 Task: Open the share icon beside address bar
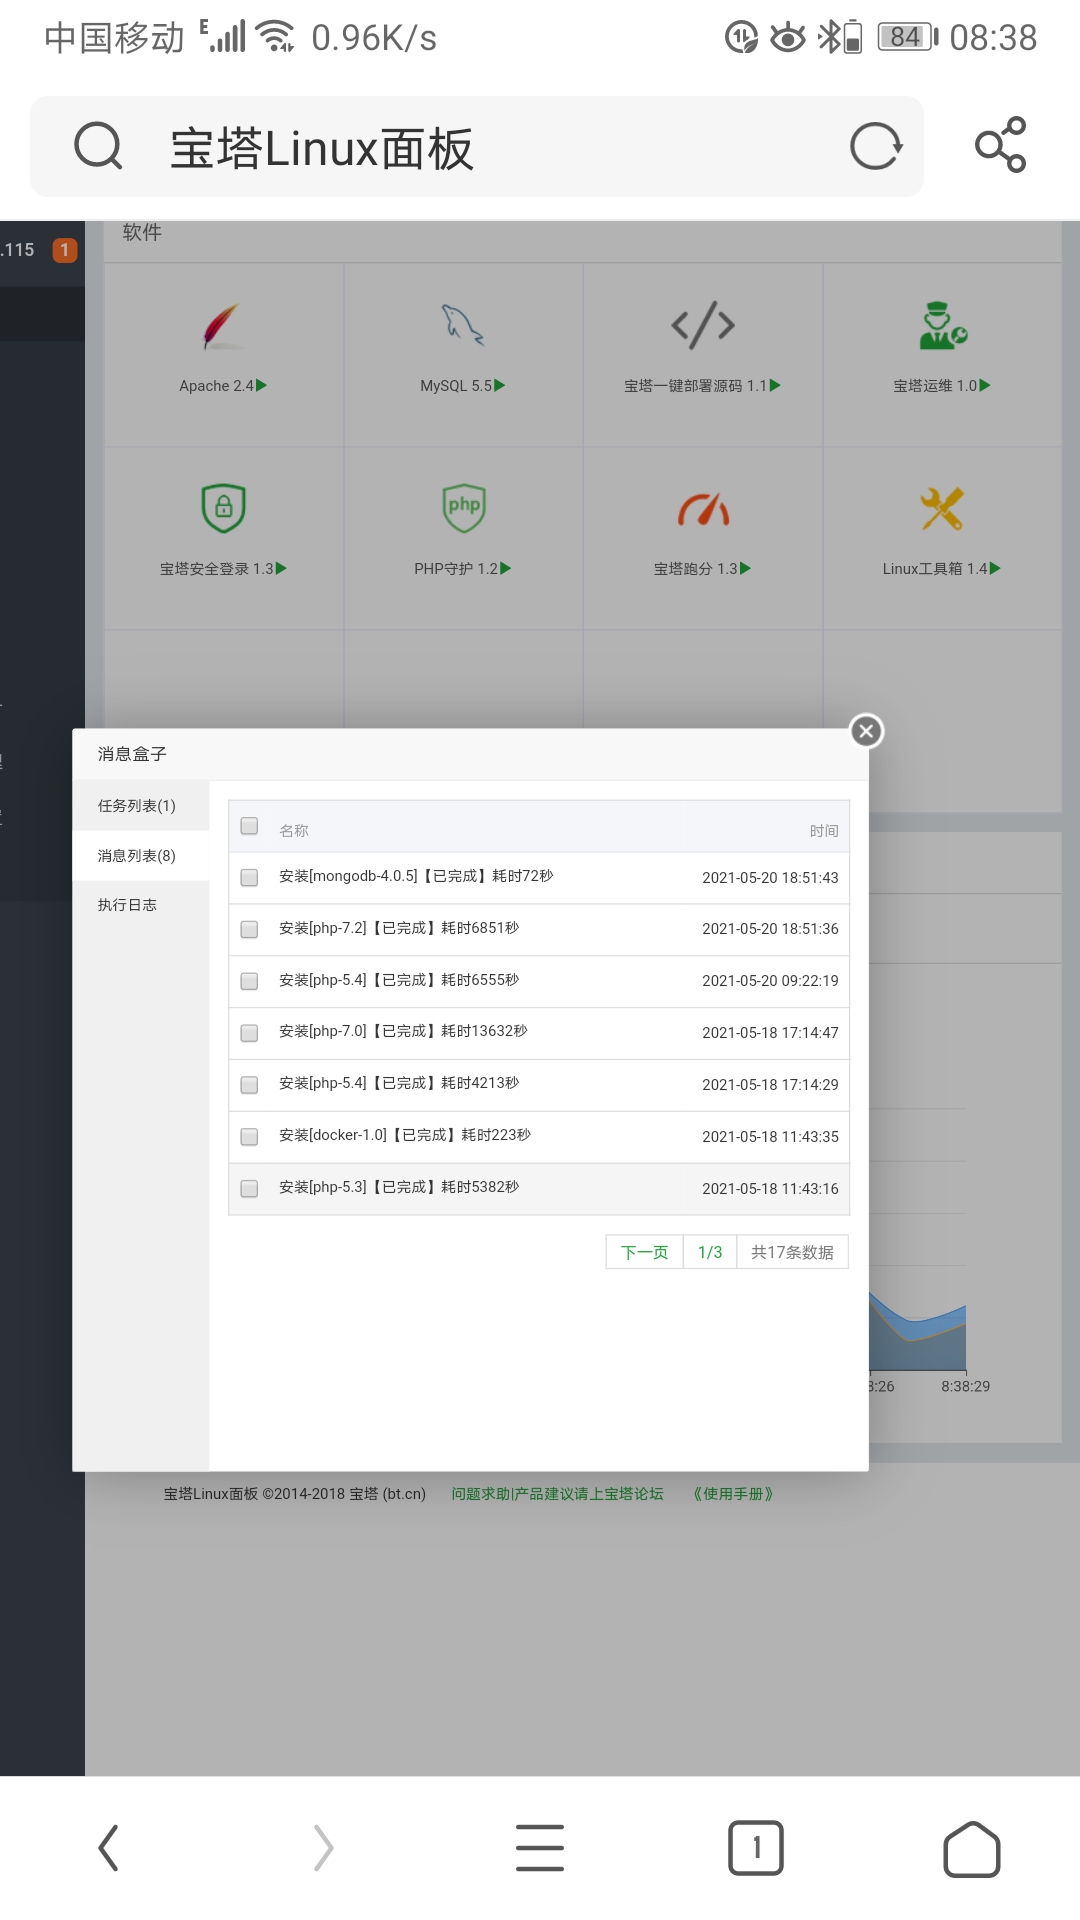[1001, 145]
